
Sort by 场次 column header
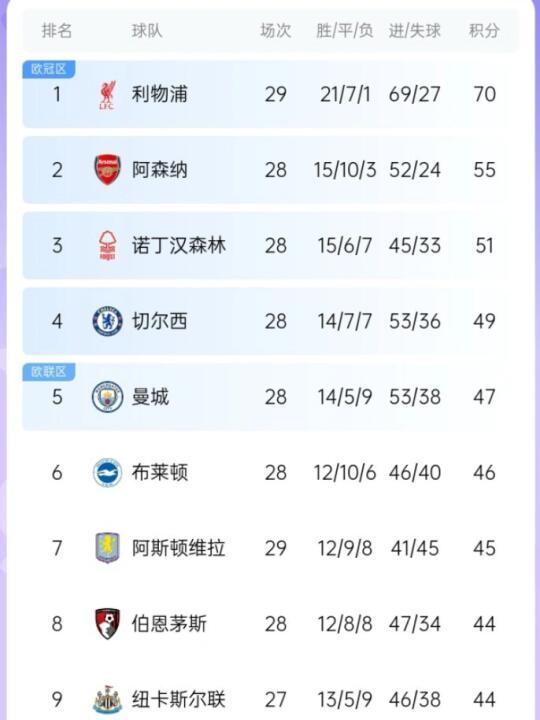pos(276,31)
